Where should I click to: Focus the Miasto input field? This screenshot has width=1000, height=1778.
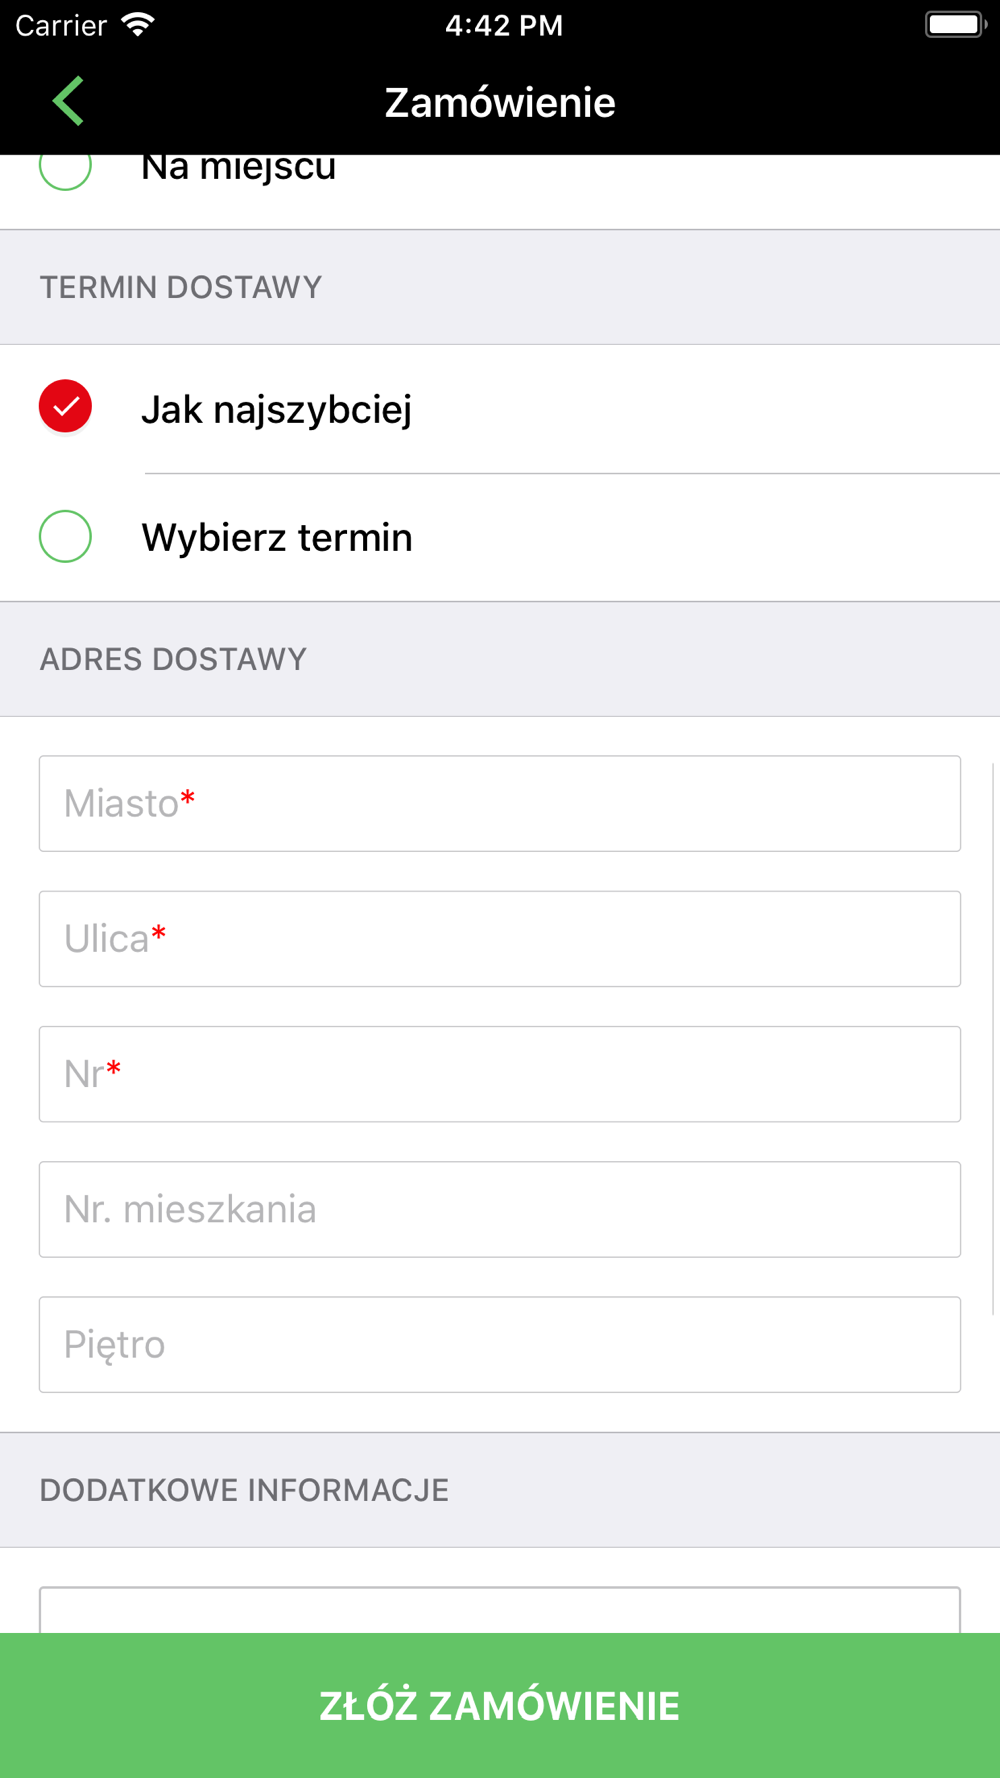tap(500, 804)
